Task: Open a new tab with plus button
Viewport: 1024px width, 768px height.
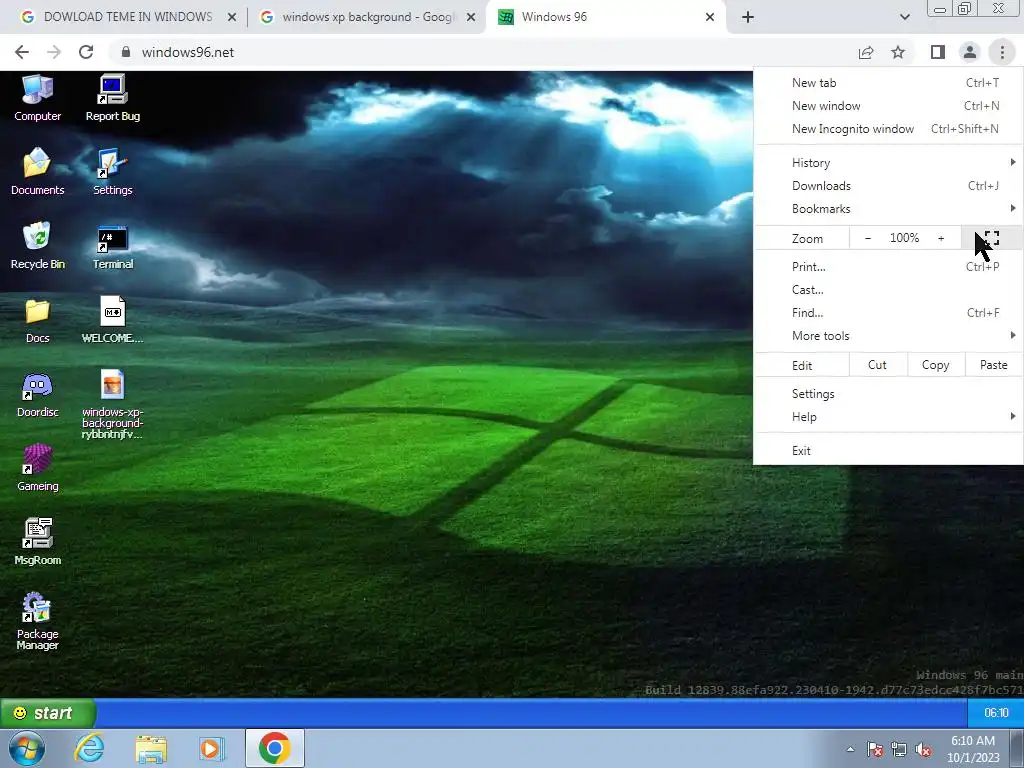Action: (x=748, y=17)
